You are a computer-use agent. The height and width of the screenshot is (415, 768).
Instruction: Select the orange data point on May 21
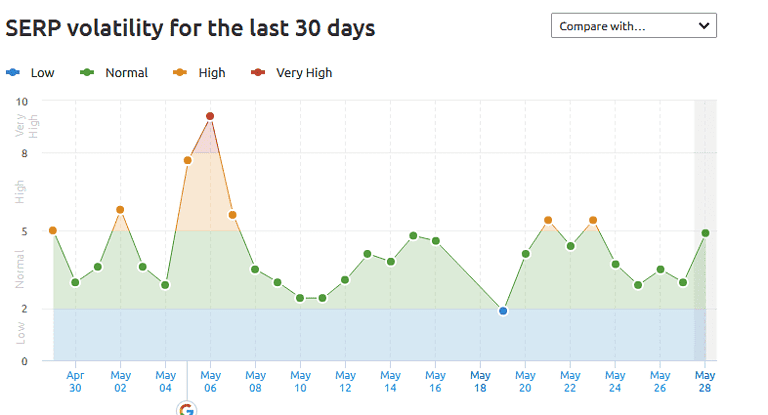pos(548,220)
